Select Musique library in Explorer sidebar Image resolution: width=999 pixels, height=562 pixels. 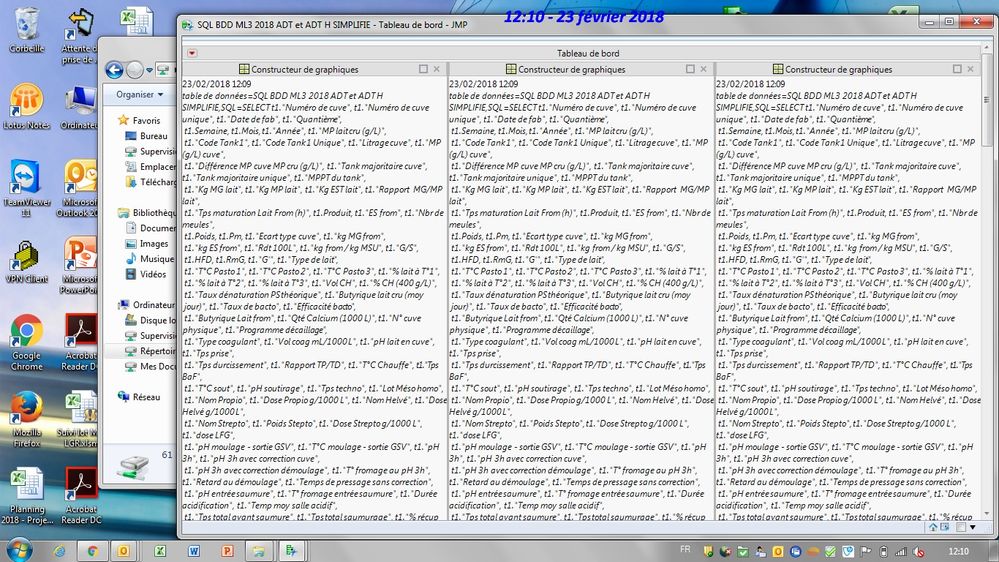point(149,259)
